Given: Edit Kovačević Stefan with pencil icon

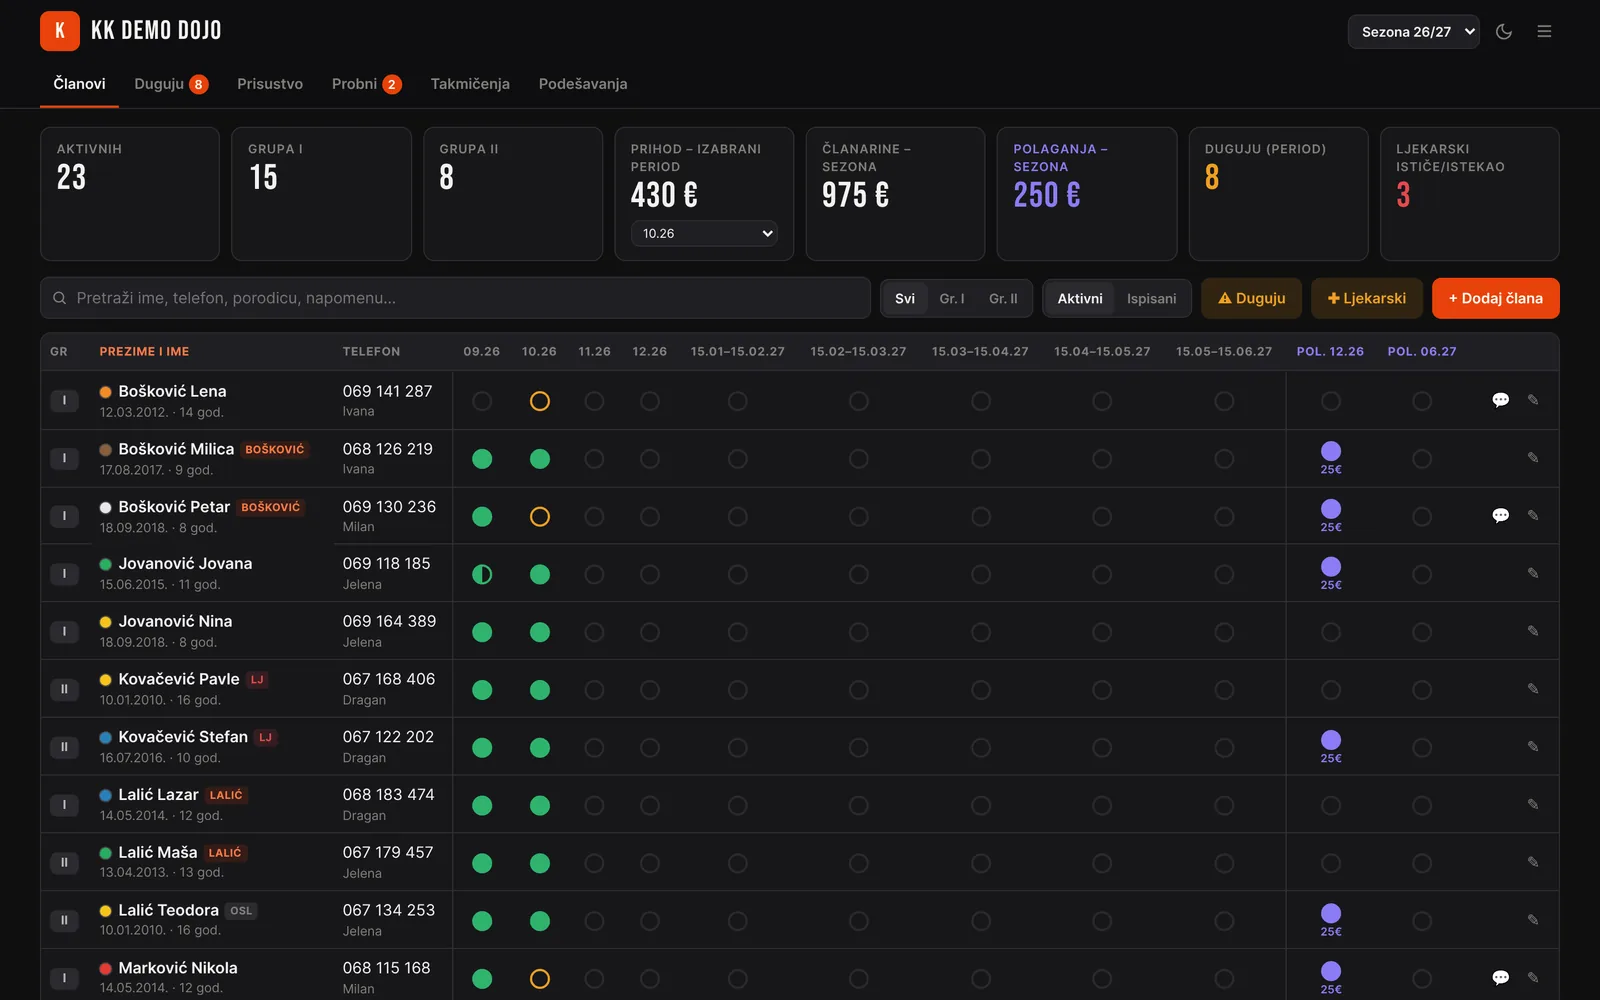Looking at the screenshot, I should tap(1533, 747).
